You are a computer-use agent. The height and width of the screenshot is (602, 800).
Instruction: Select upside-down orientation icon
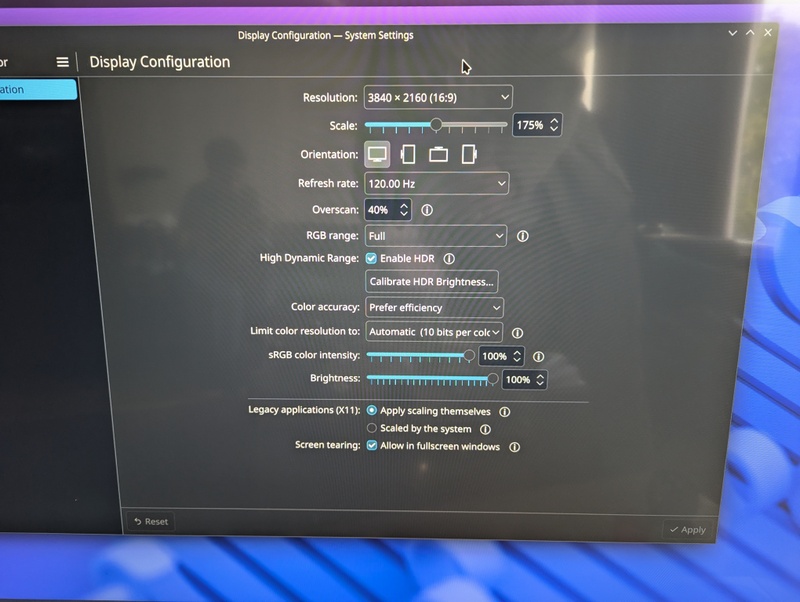438,154
